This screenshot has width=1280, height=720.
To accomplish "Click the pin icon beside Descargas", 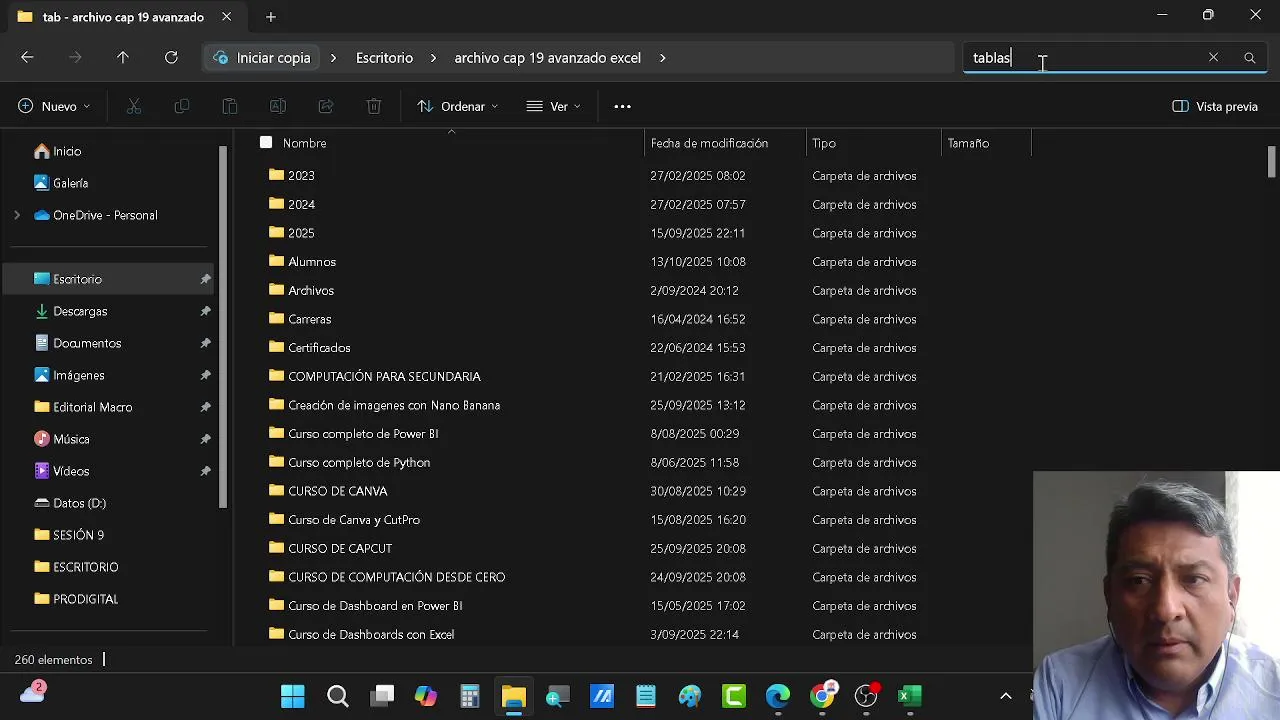I will (205, 311).
